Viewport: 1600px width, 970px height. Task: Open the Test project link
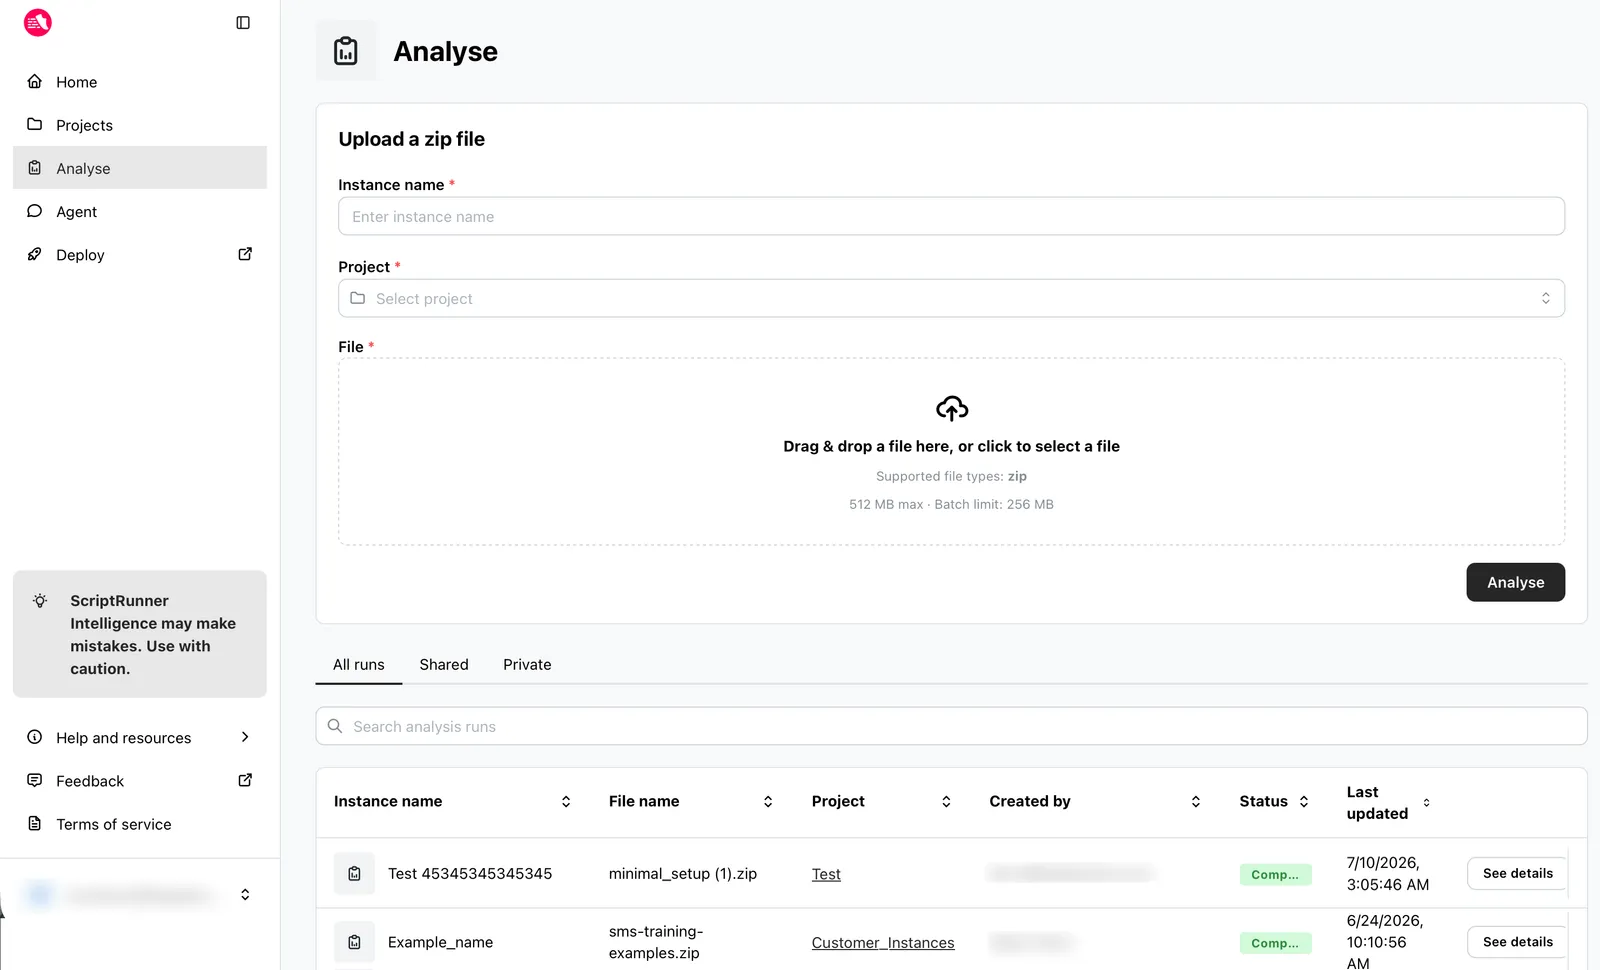pyautogui.click(x=826, y=874)
